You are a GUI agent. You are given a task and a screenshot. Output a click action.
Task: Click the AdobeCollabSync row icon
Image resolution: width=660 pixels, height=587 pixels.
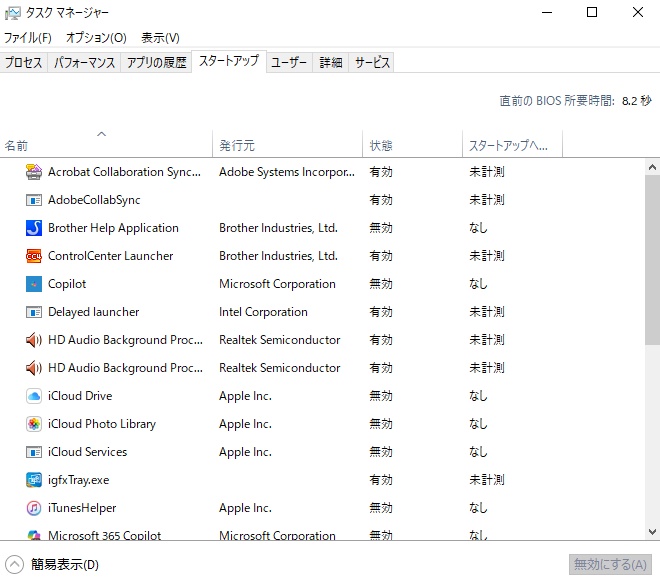34,200
